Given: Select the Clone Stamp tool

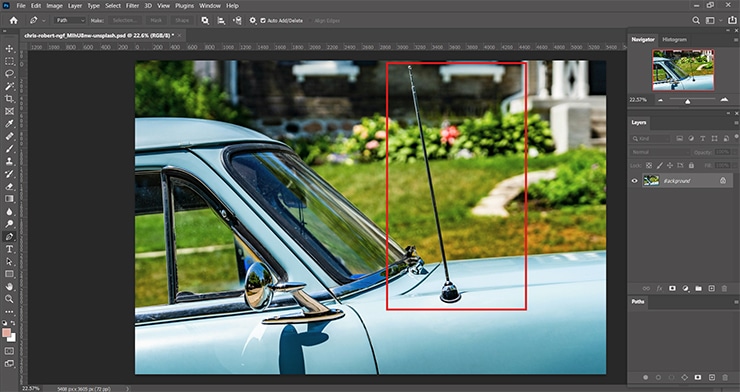Looking at the screenshot, I should [x=9, y=161].
